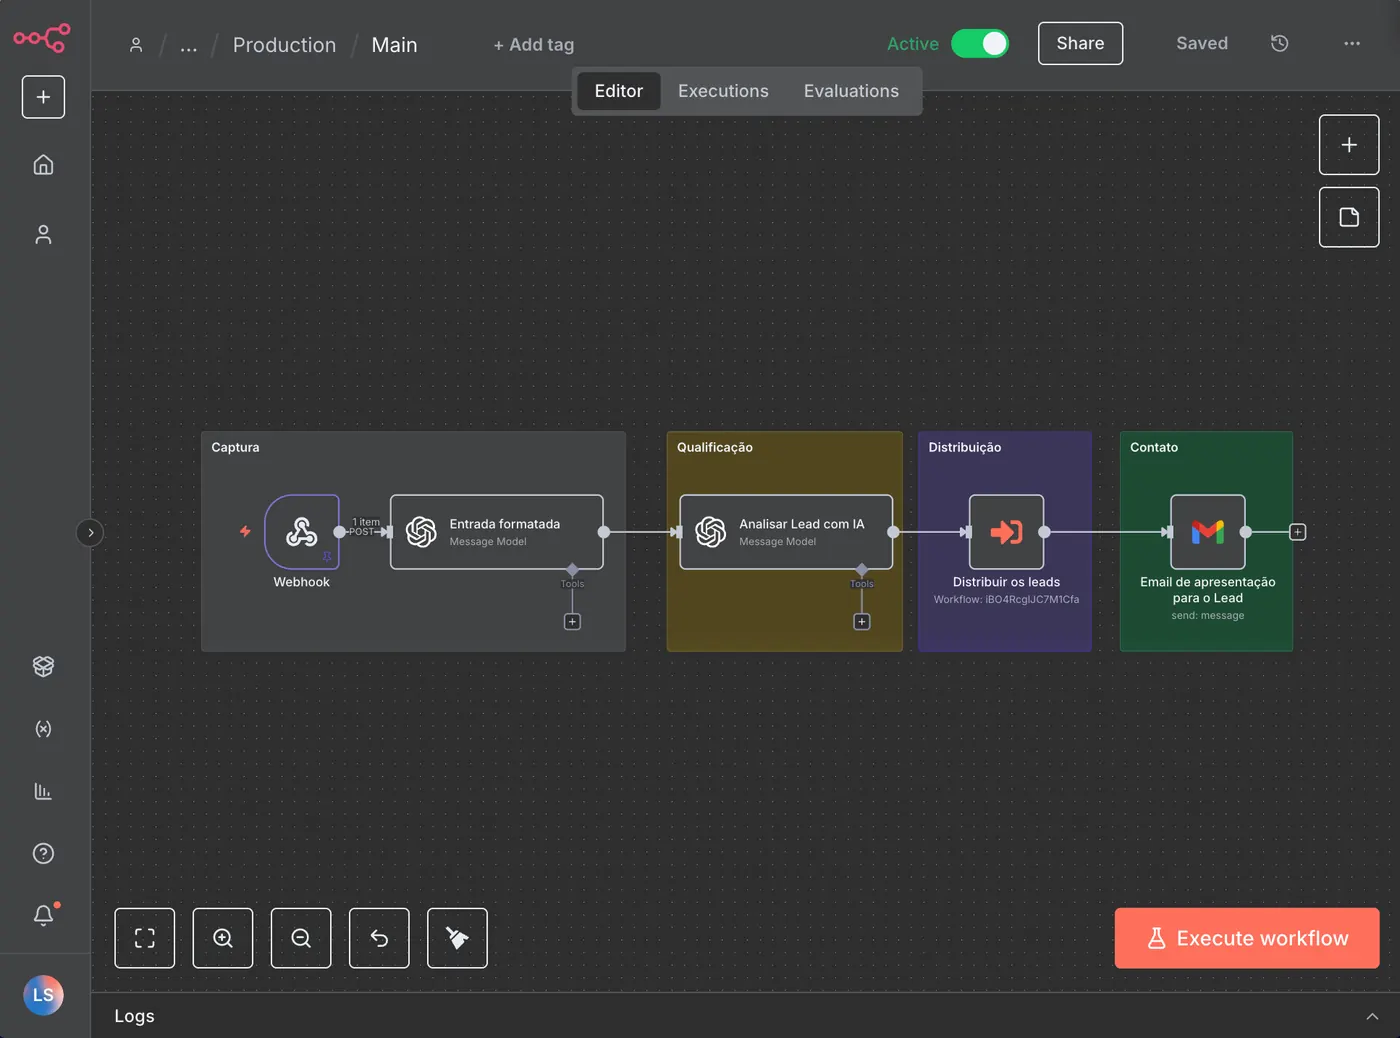Open the n8n logo home link
This screenshot has height=1038, width=1400.
coord(42,38)
